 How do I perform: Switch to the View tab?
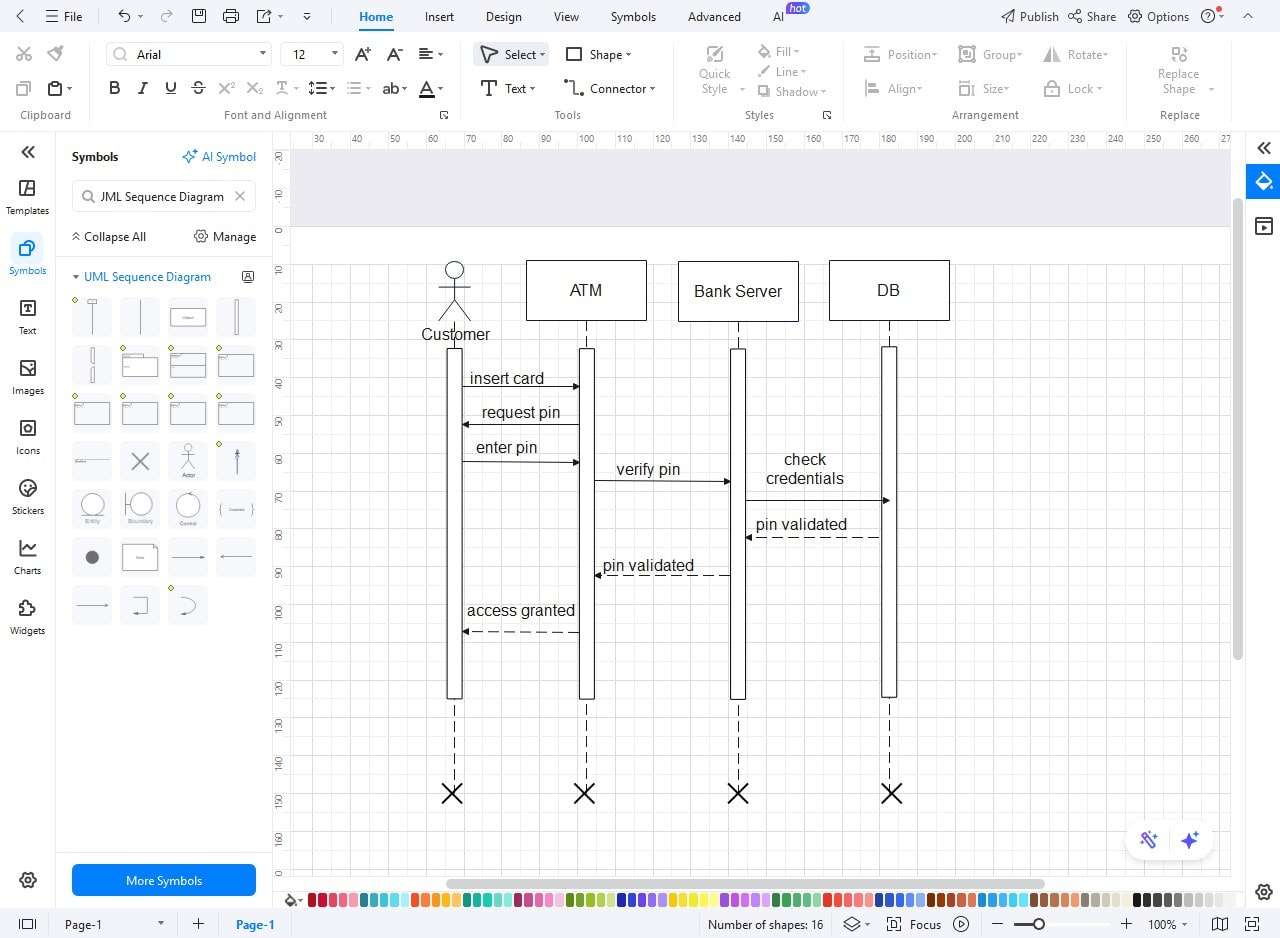point(566,16)
